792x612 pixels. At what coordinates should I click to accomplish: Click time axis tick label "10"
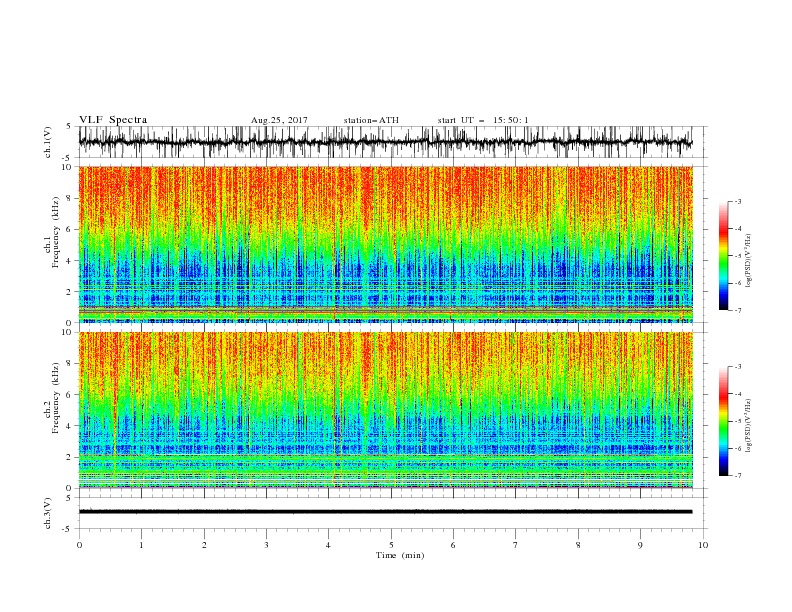coord(703,545)
